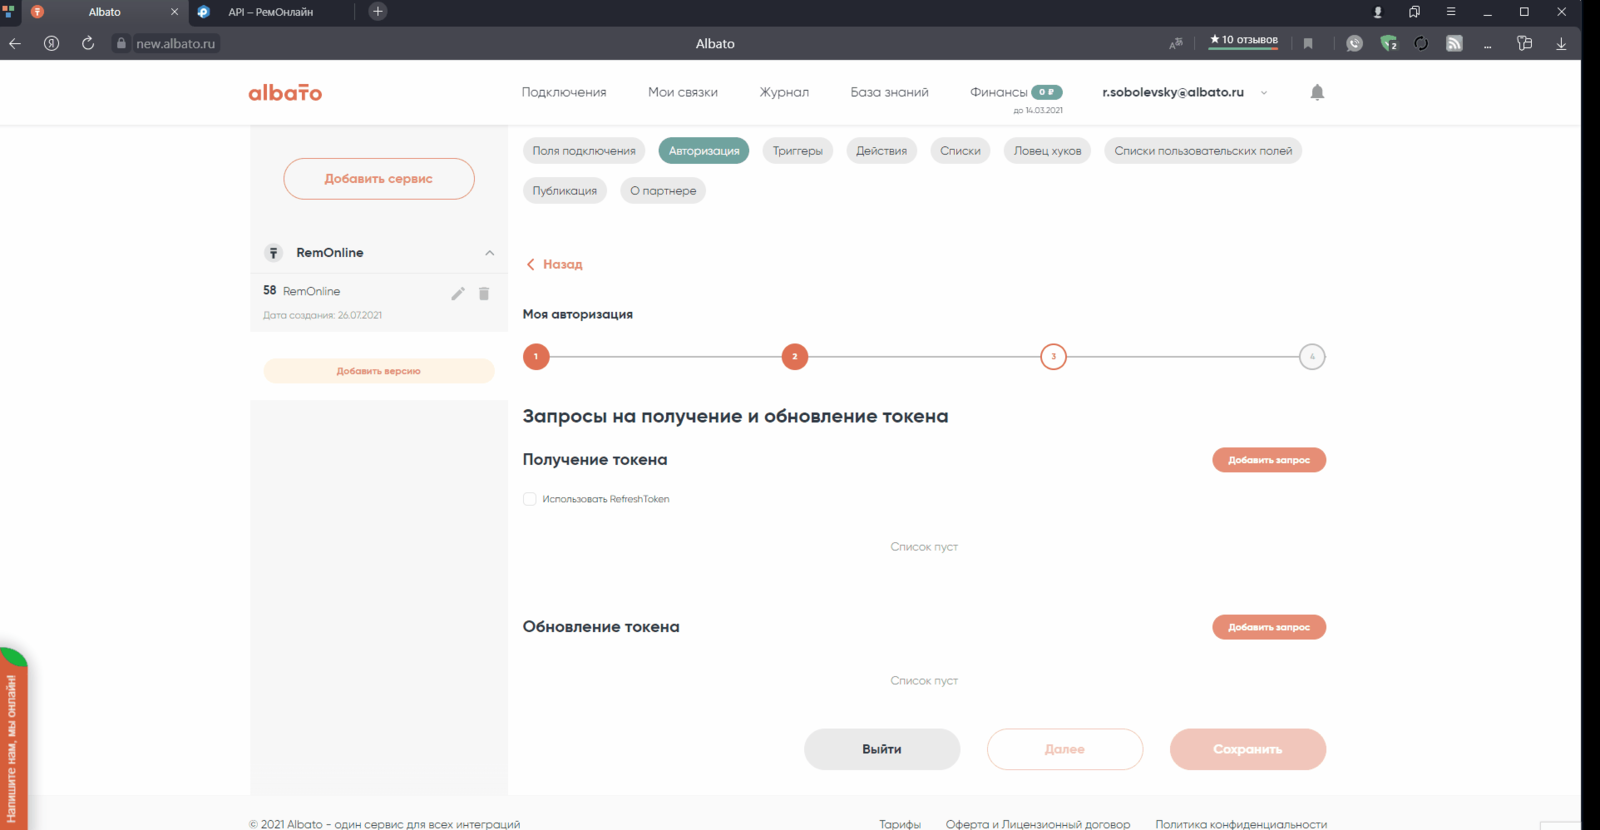The height and width of the screenshot is (830, 1600).
Task: Go back using the Назад chevron link
Action: pyautogui.click(x=555, y=264)
